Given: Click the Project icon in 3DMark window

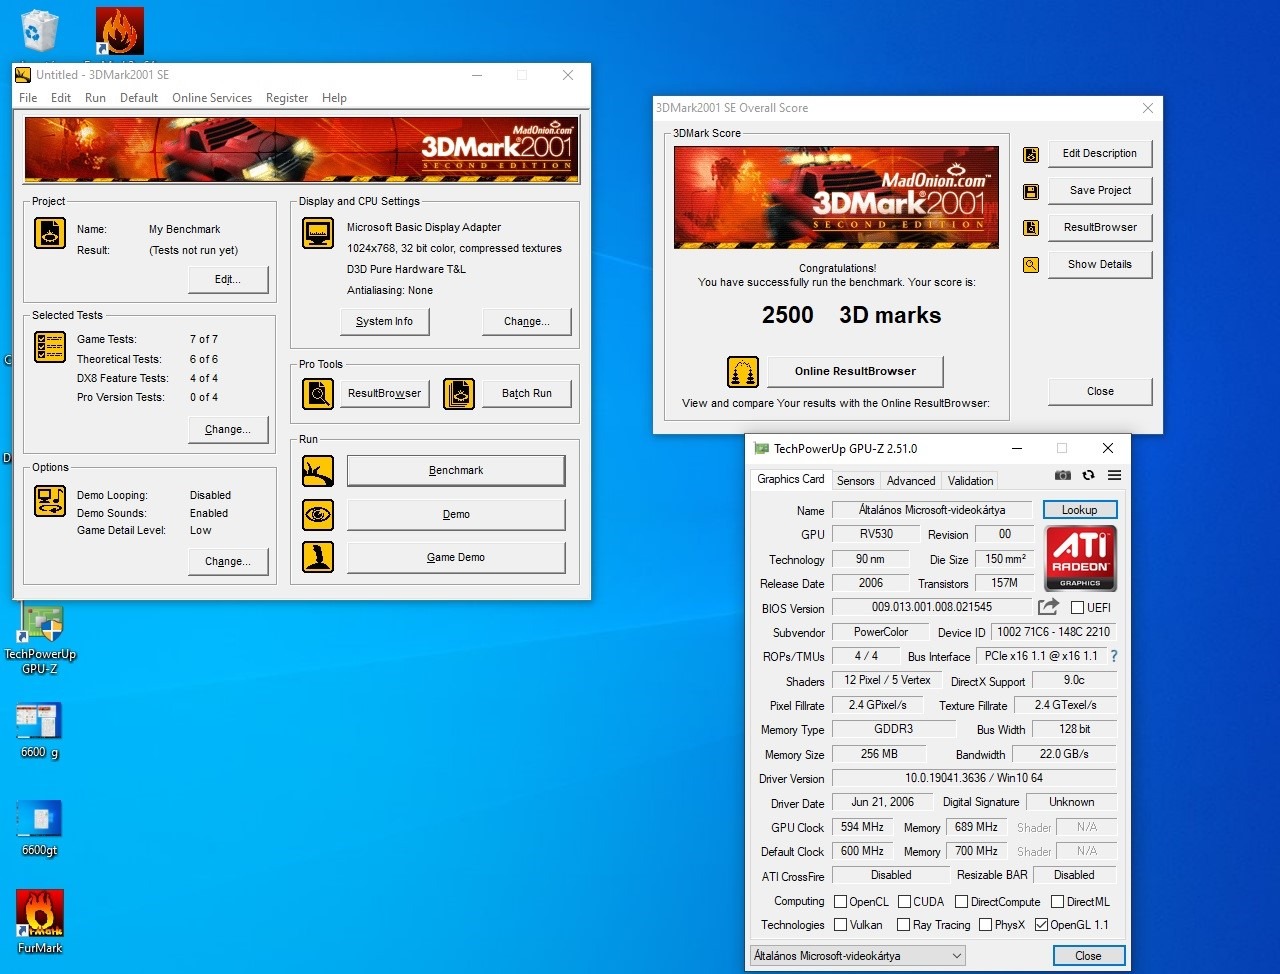Looking at the screenshot, I should point(50,233).
